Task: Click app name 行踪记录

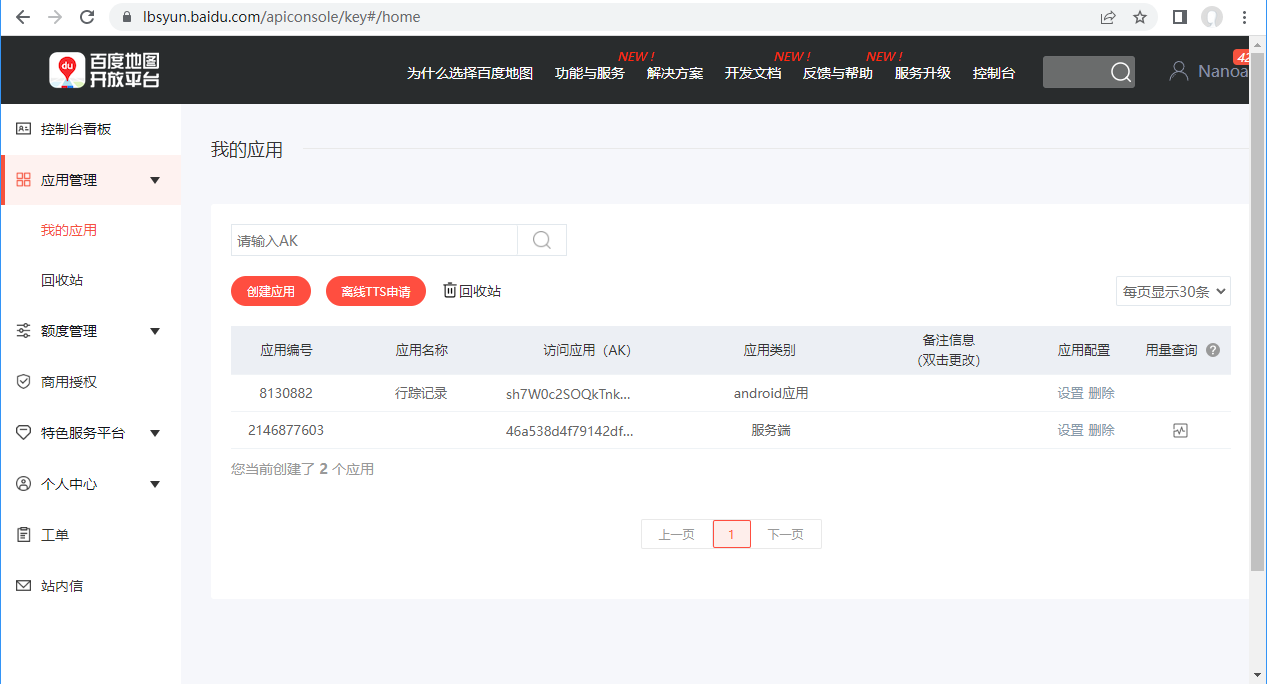Action: (x=421, y=393)
